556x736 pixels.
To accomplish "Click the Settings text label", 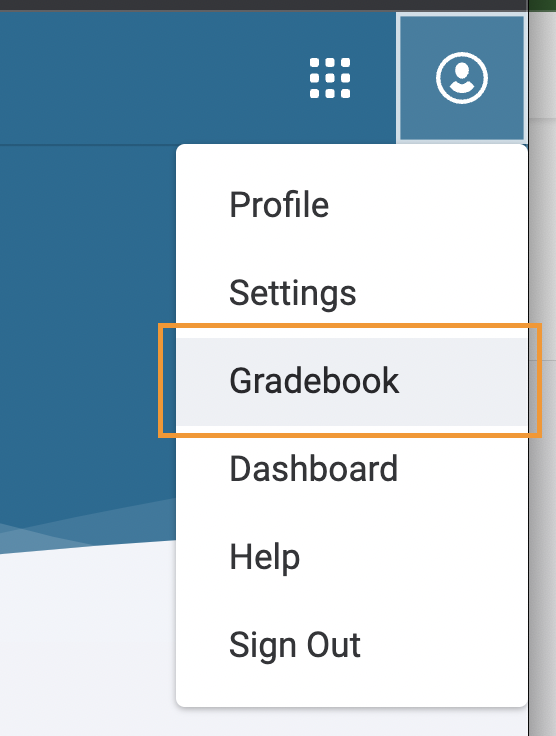I will pos(292,294).
